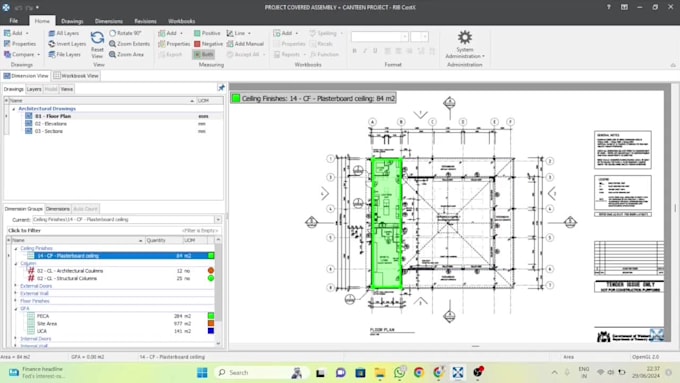680x383 pixels.
Task: Open the Revisions ribbon tab
Action: click(145, 21)
